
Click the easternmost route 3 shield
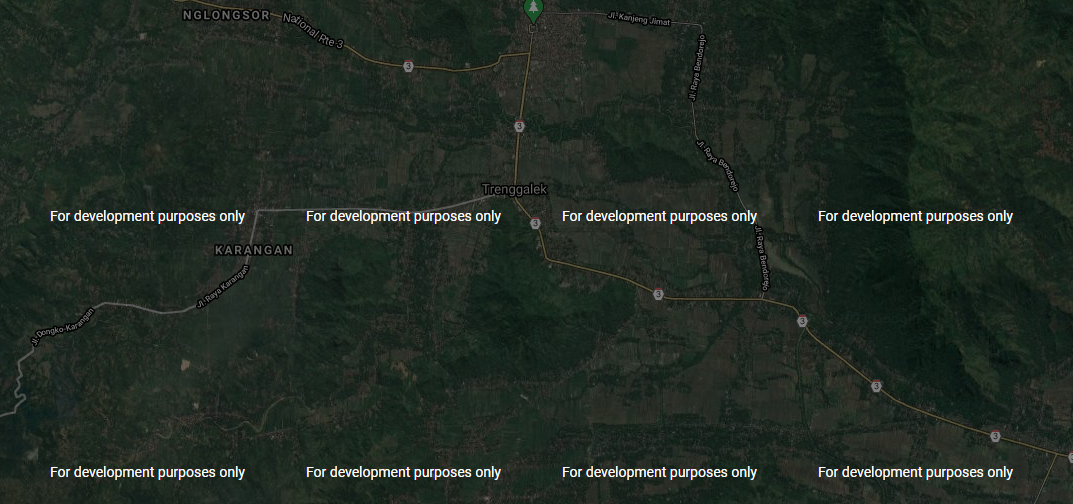[995, 436]
